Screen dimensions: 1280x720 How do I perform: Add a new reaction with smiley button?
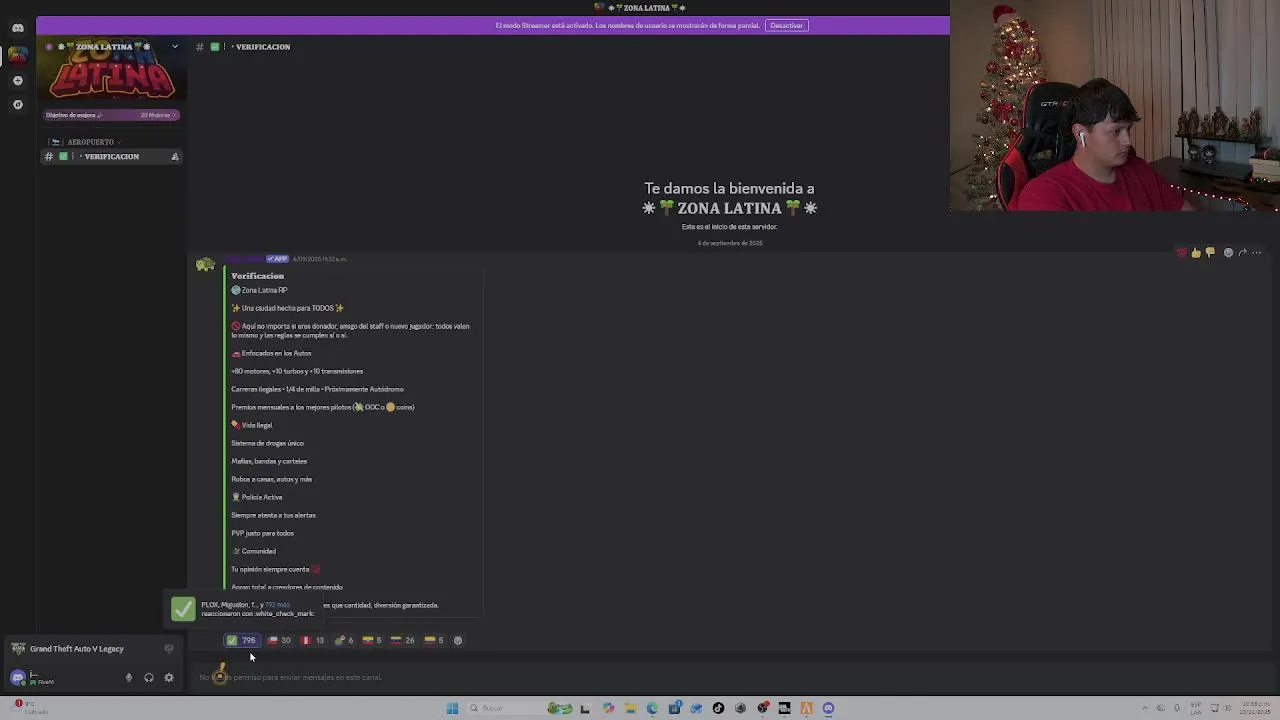(458, 640)
